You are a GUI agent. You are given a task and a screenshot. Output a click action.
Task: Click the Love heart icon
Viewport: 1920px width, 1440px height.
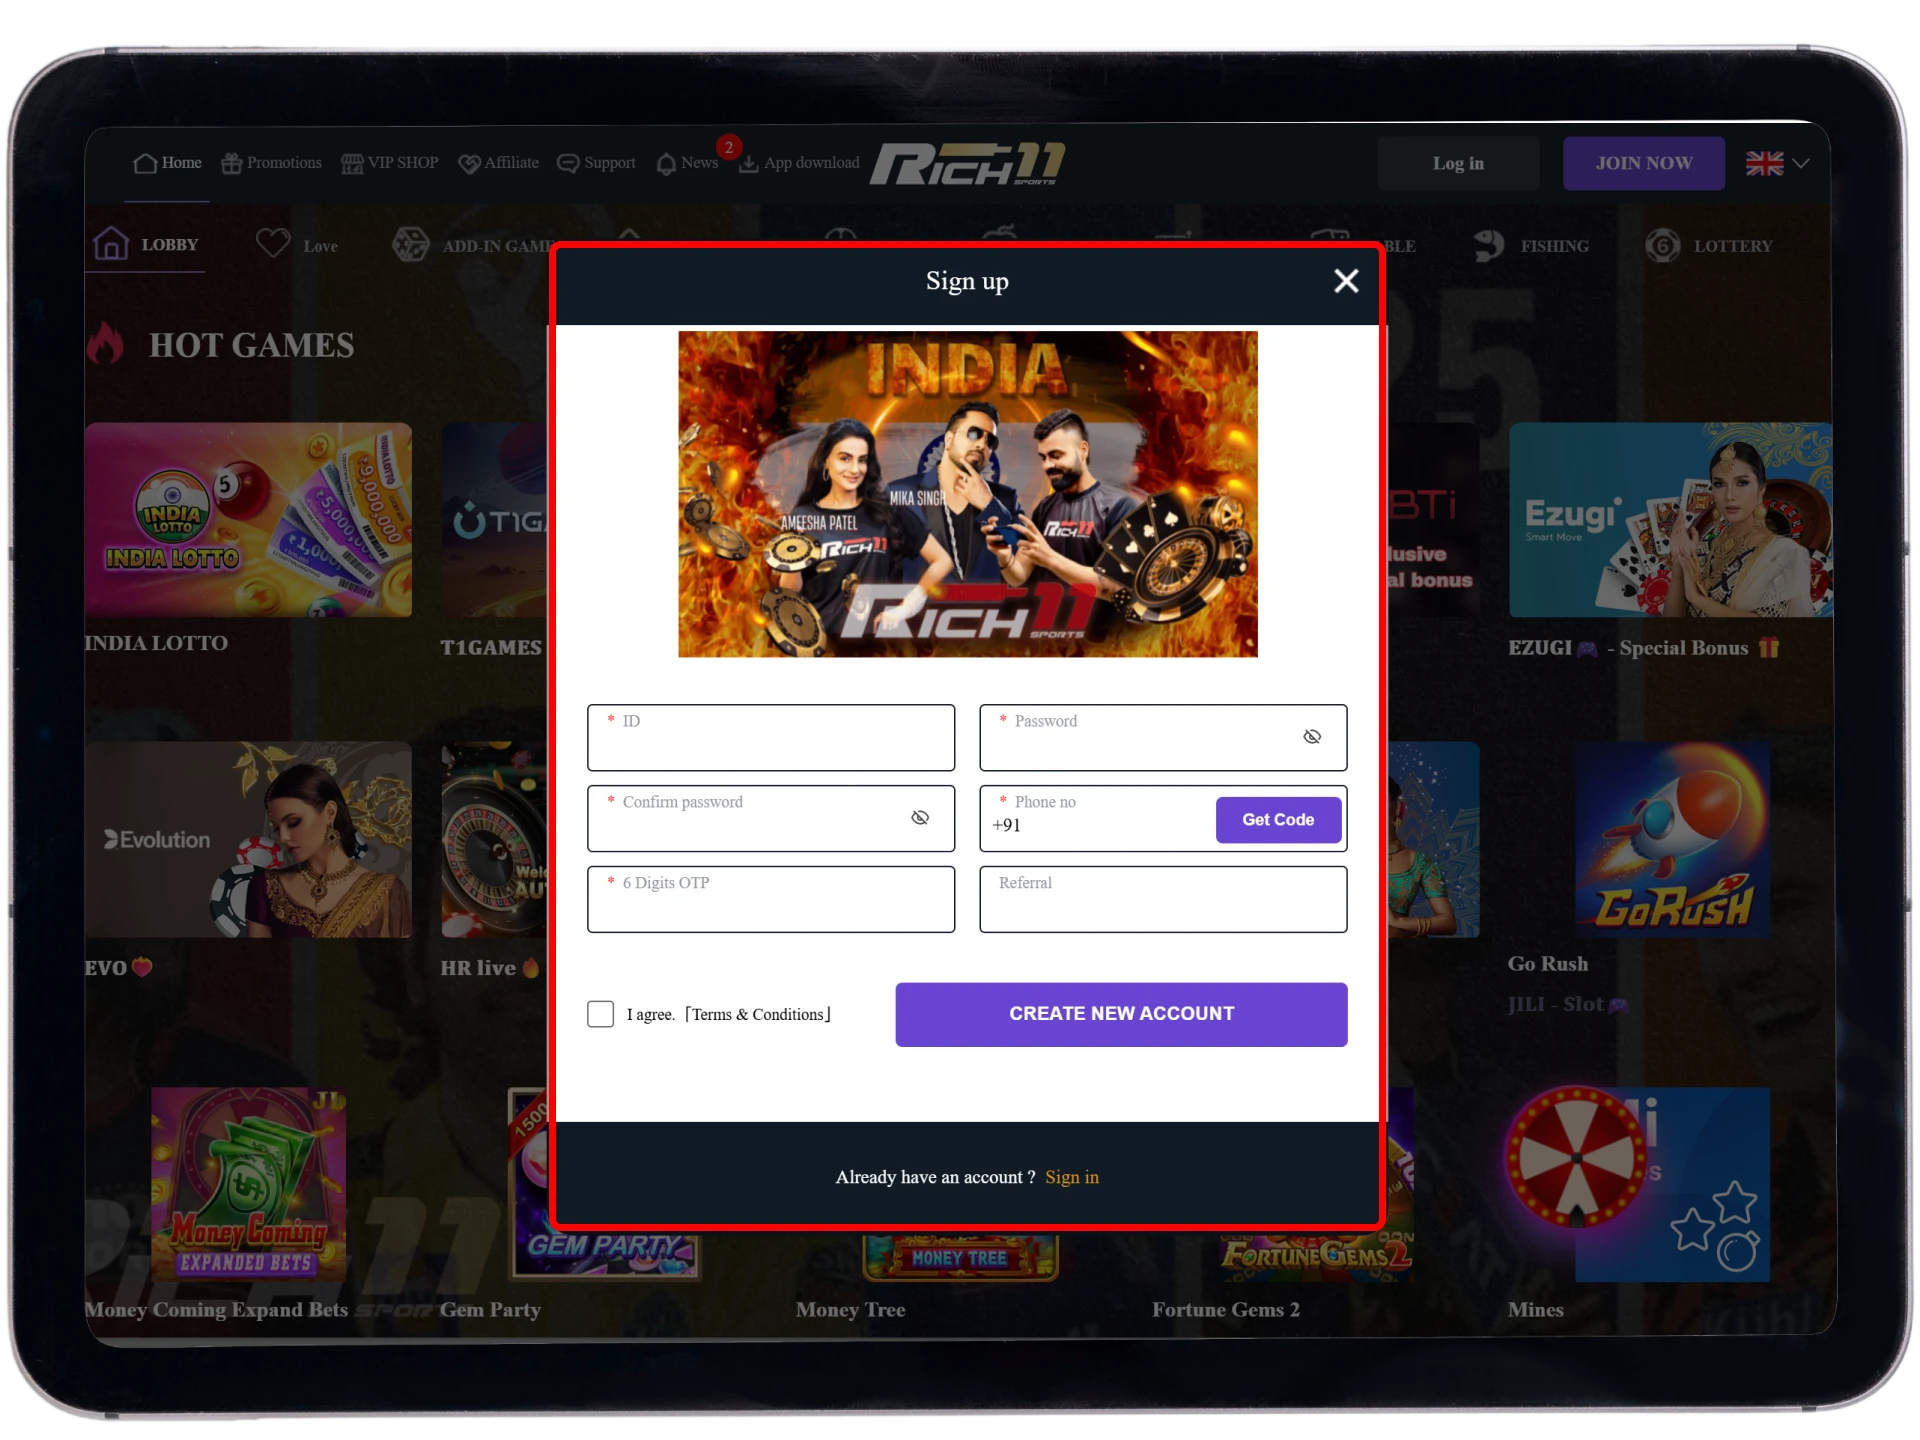click(x=272, y=243)
